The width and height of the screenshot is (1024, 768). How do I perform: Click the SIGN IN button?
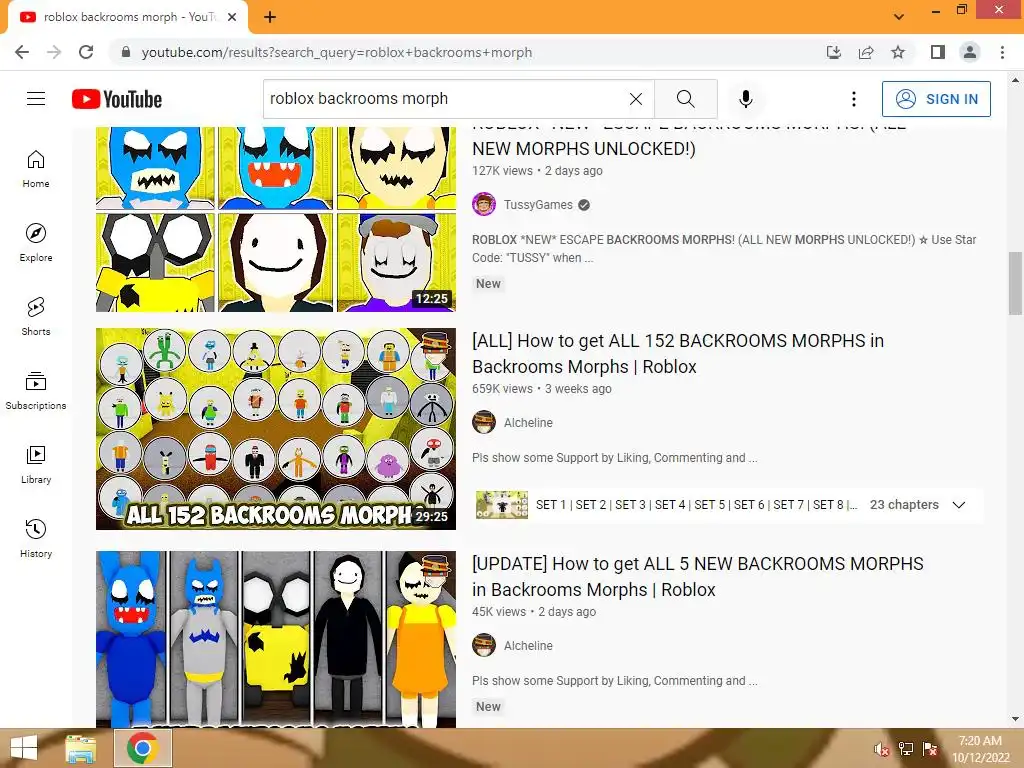point(936,99)
